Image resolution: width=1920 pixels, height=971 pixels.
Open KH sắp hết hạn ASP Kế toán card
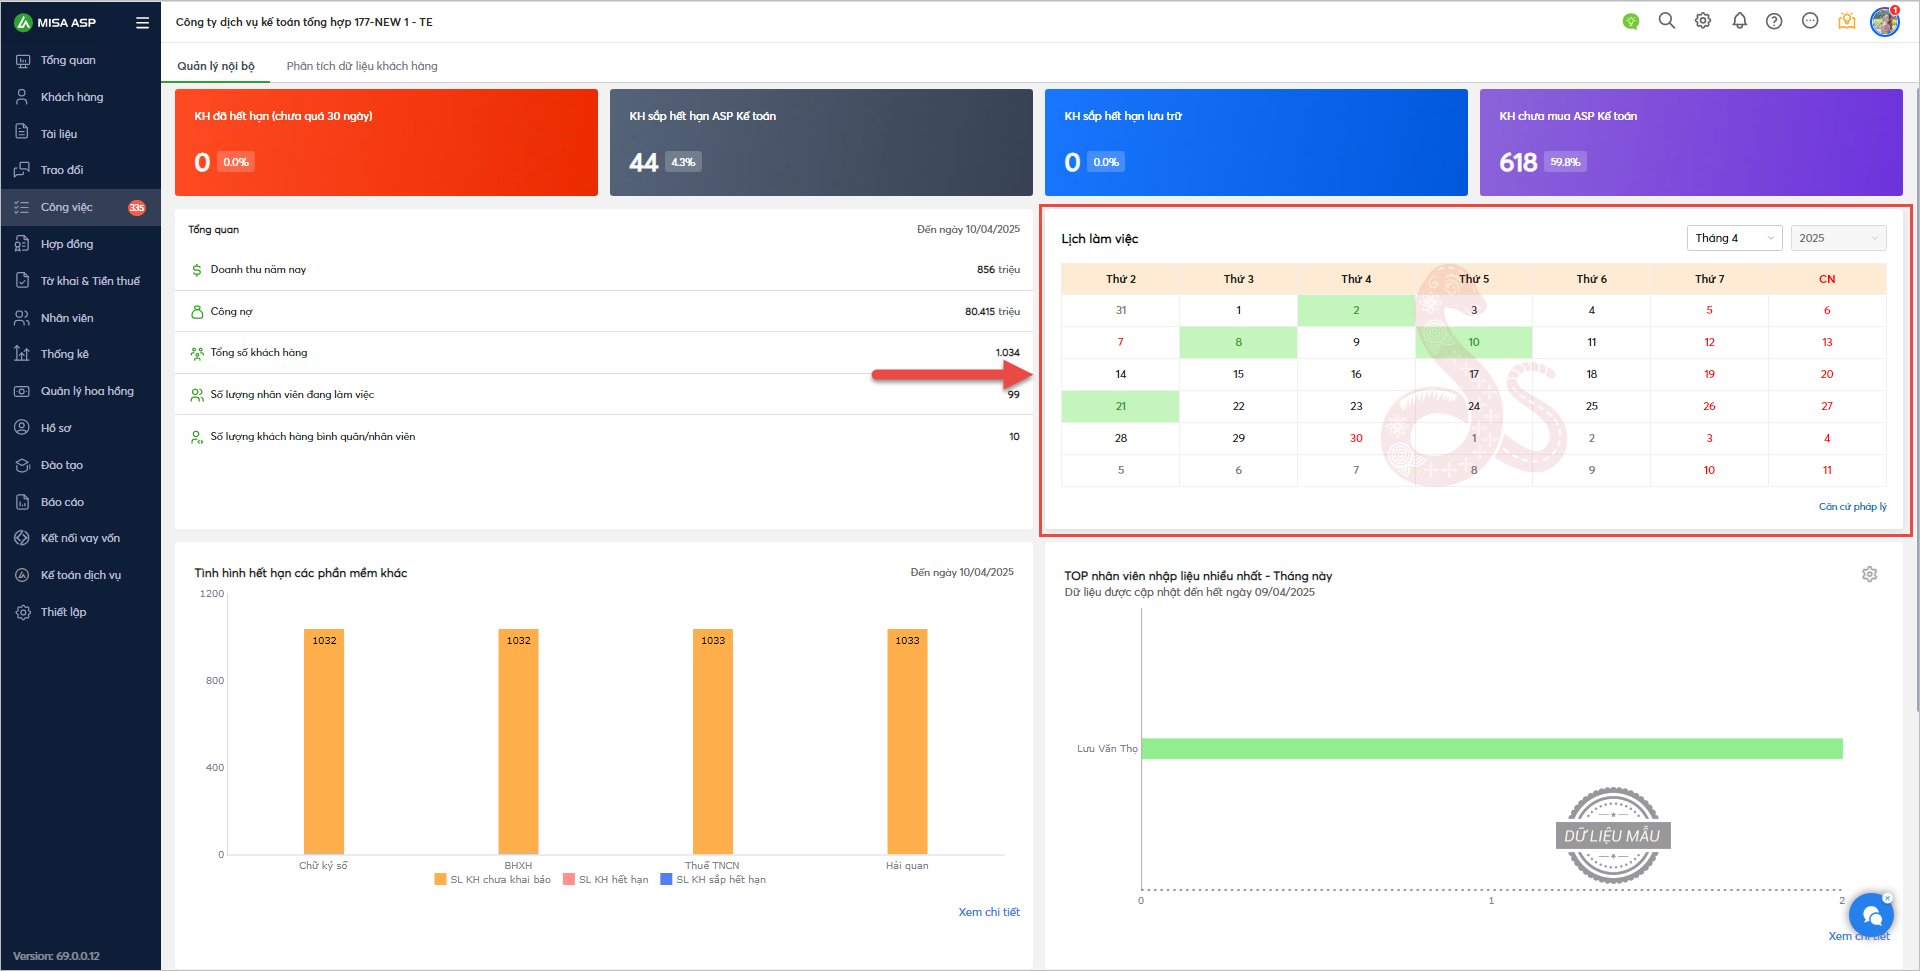click(x=821, y=142)
